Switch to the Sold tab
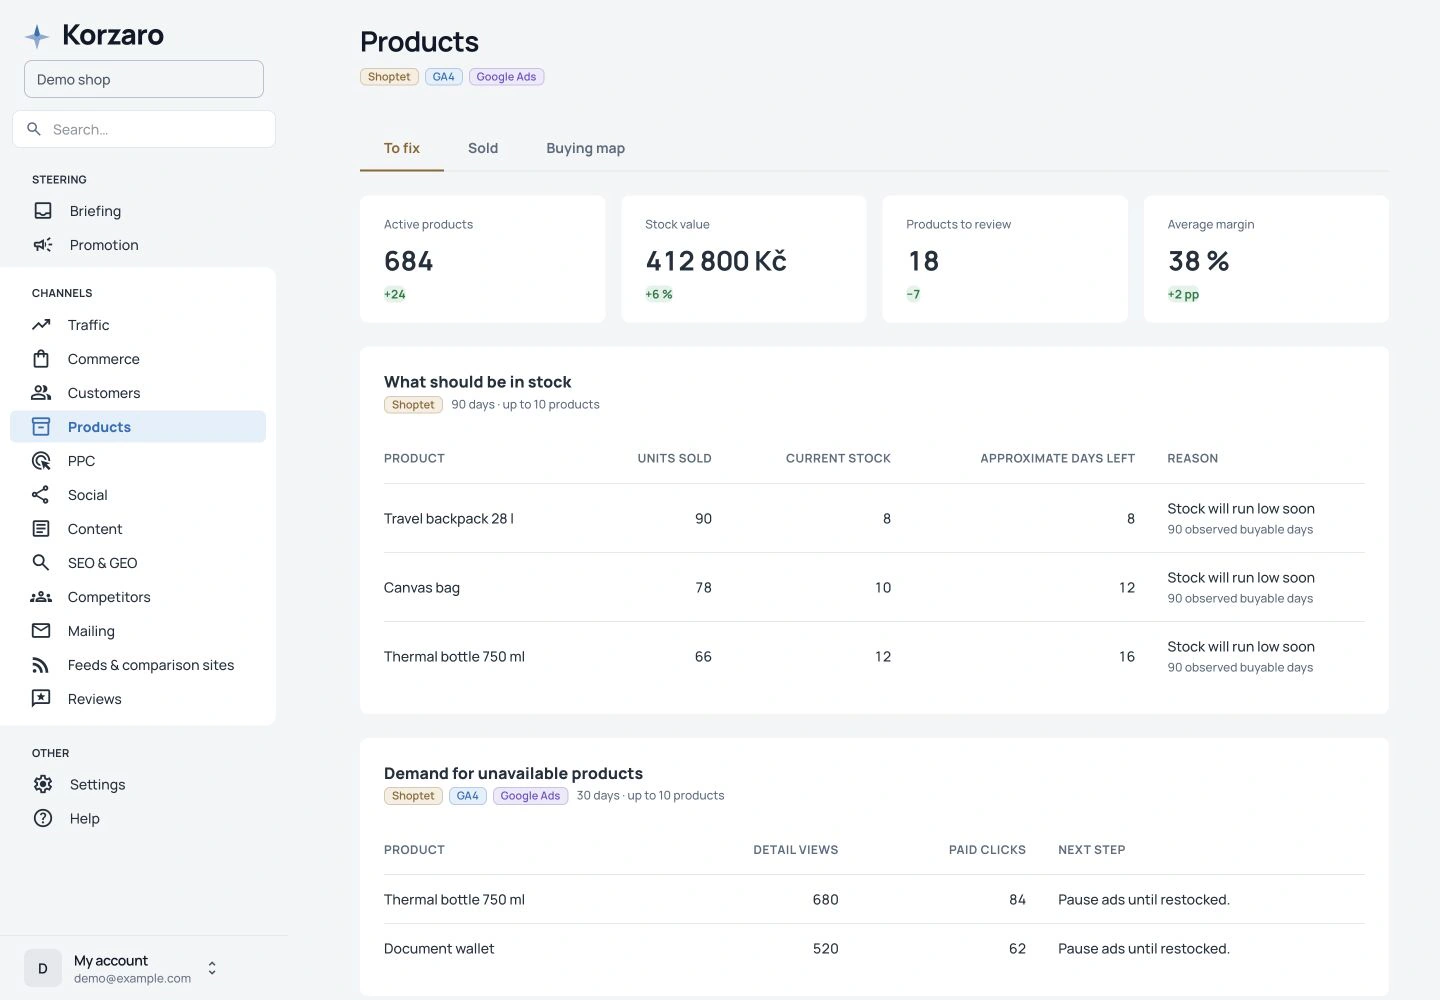 coord(483,148)
